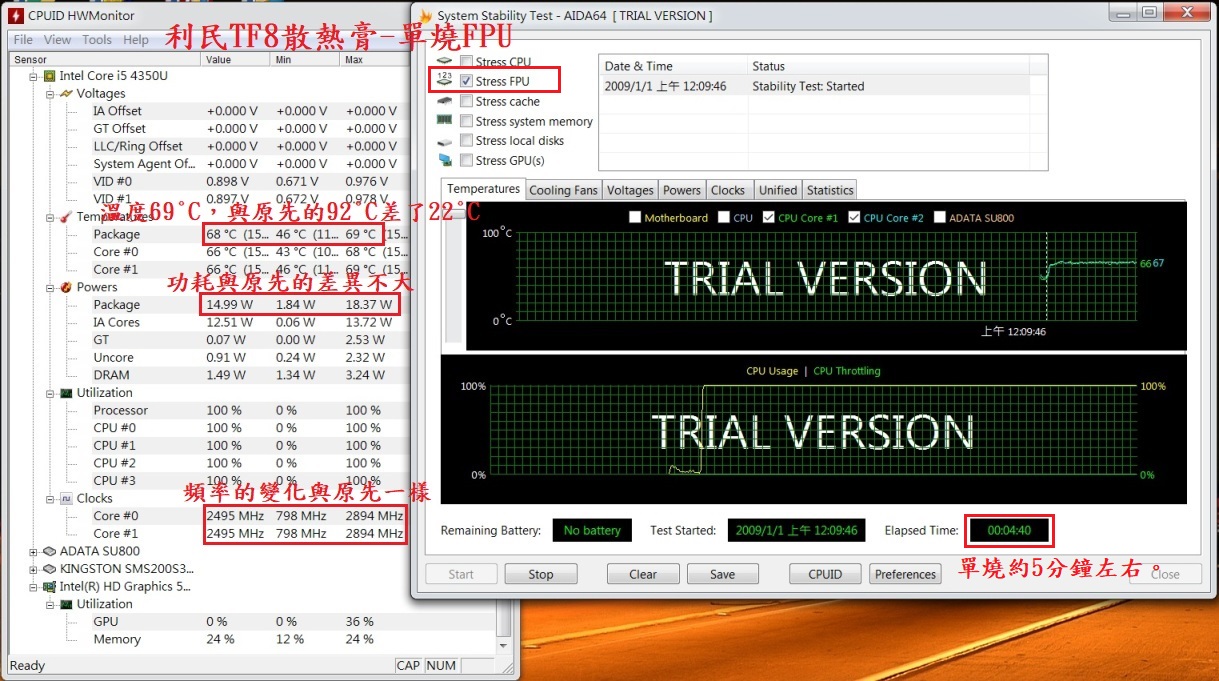Screen dimensions: 1219x681
Task: Click the Stress FPU 123 icon
Action: click(445, 80)
